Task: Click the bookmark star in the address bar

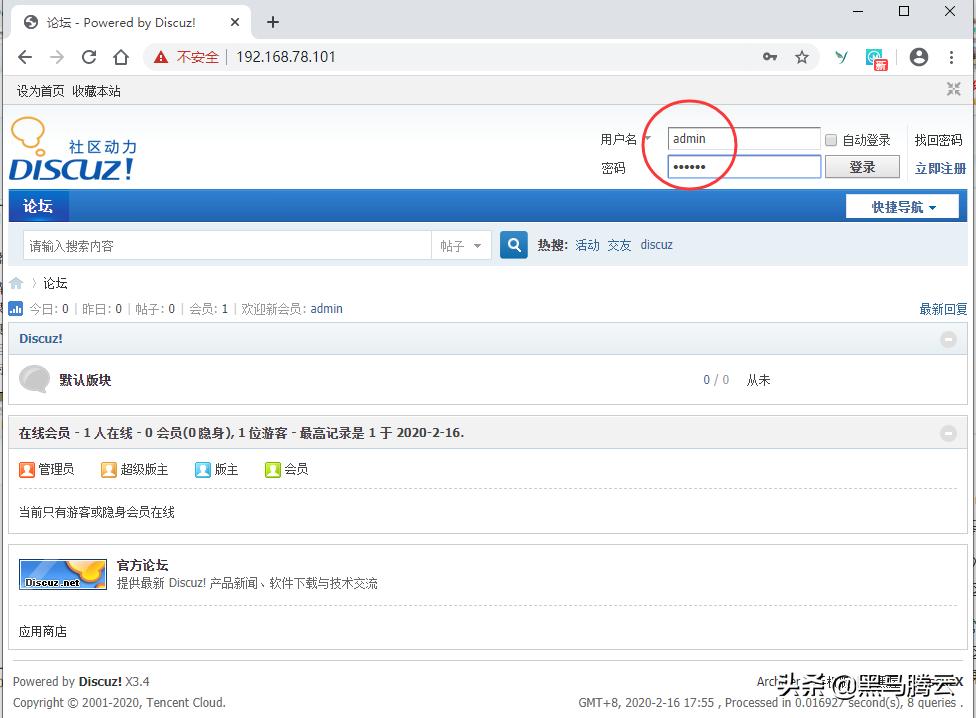Action: coord(802,57)
